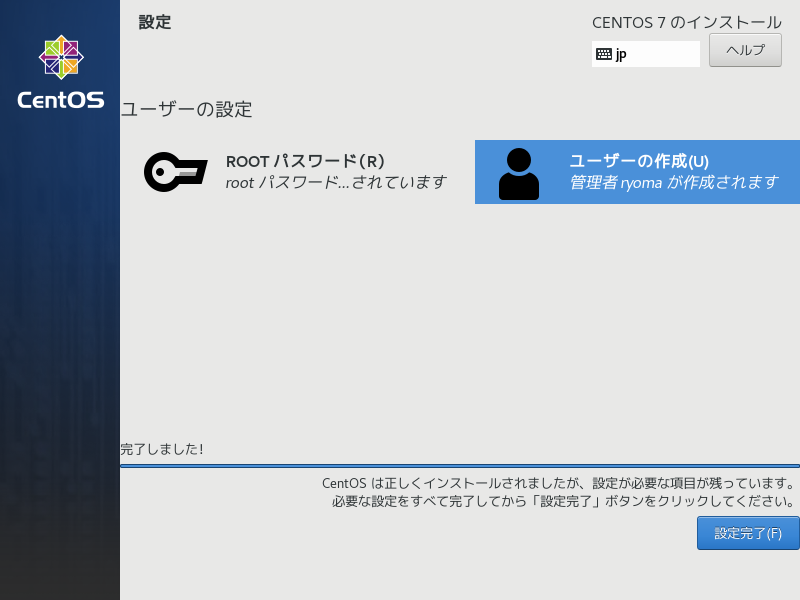The width and height of the screenshot is (800, 600).
Task: Open the ヘルプ help button
Action: (x=745, y=50)
